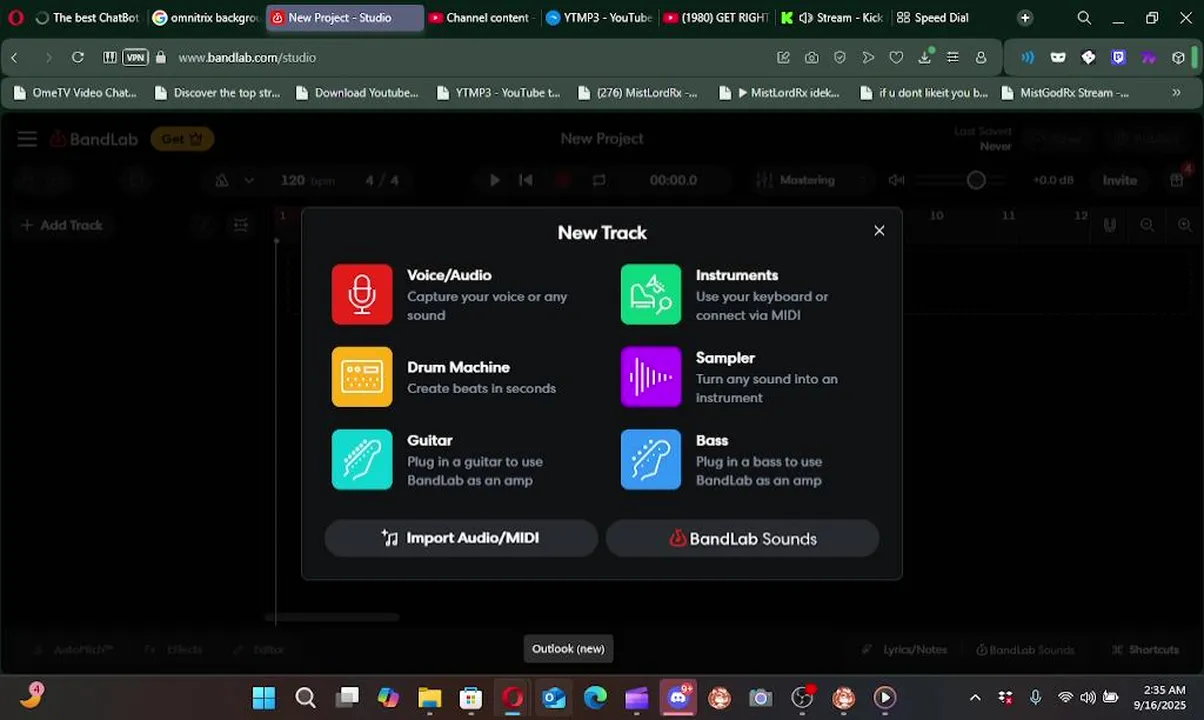Screen dimensions: 1204x720
Task: Toggle the magnet snap-to-grid icon
Action: pos(1110,225)
